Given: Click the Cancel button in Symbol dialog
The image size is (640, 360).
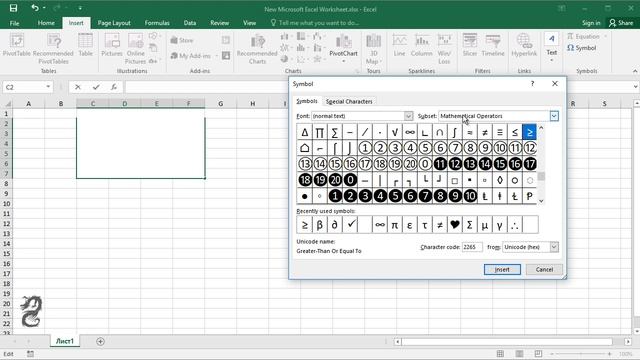Looking at the screenshot, I should click(544, 269).
